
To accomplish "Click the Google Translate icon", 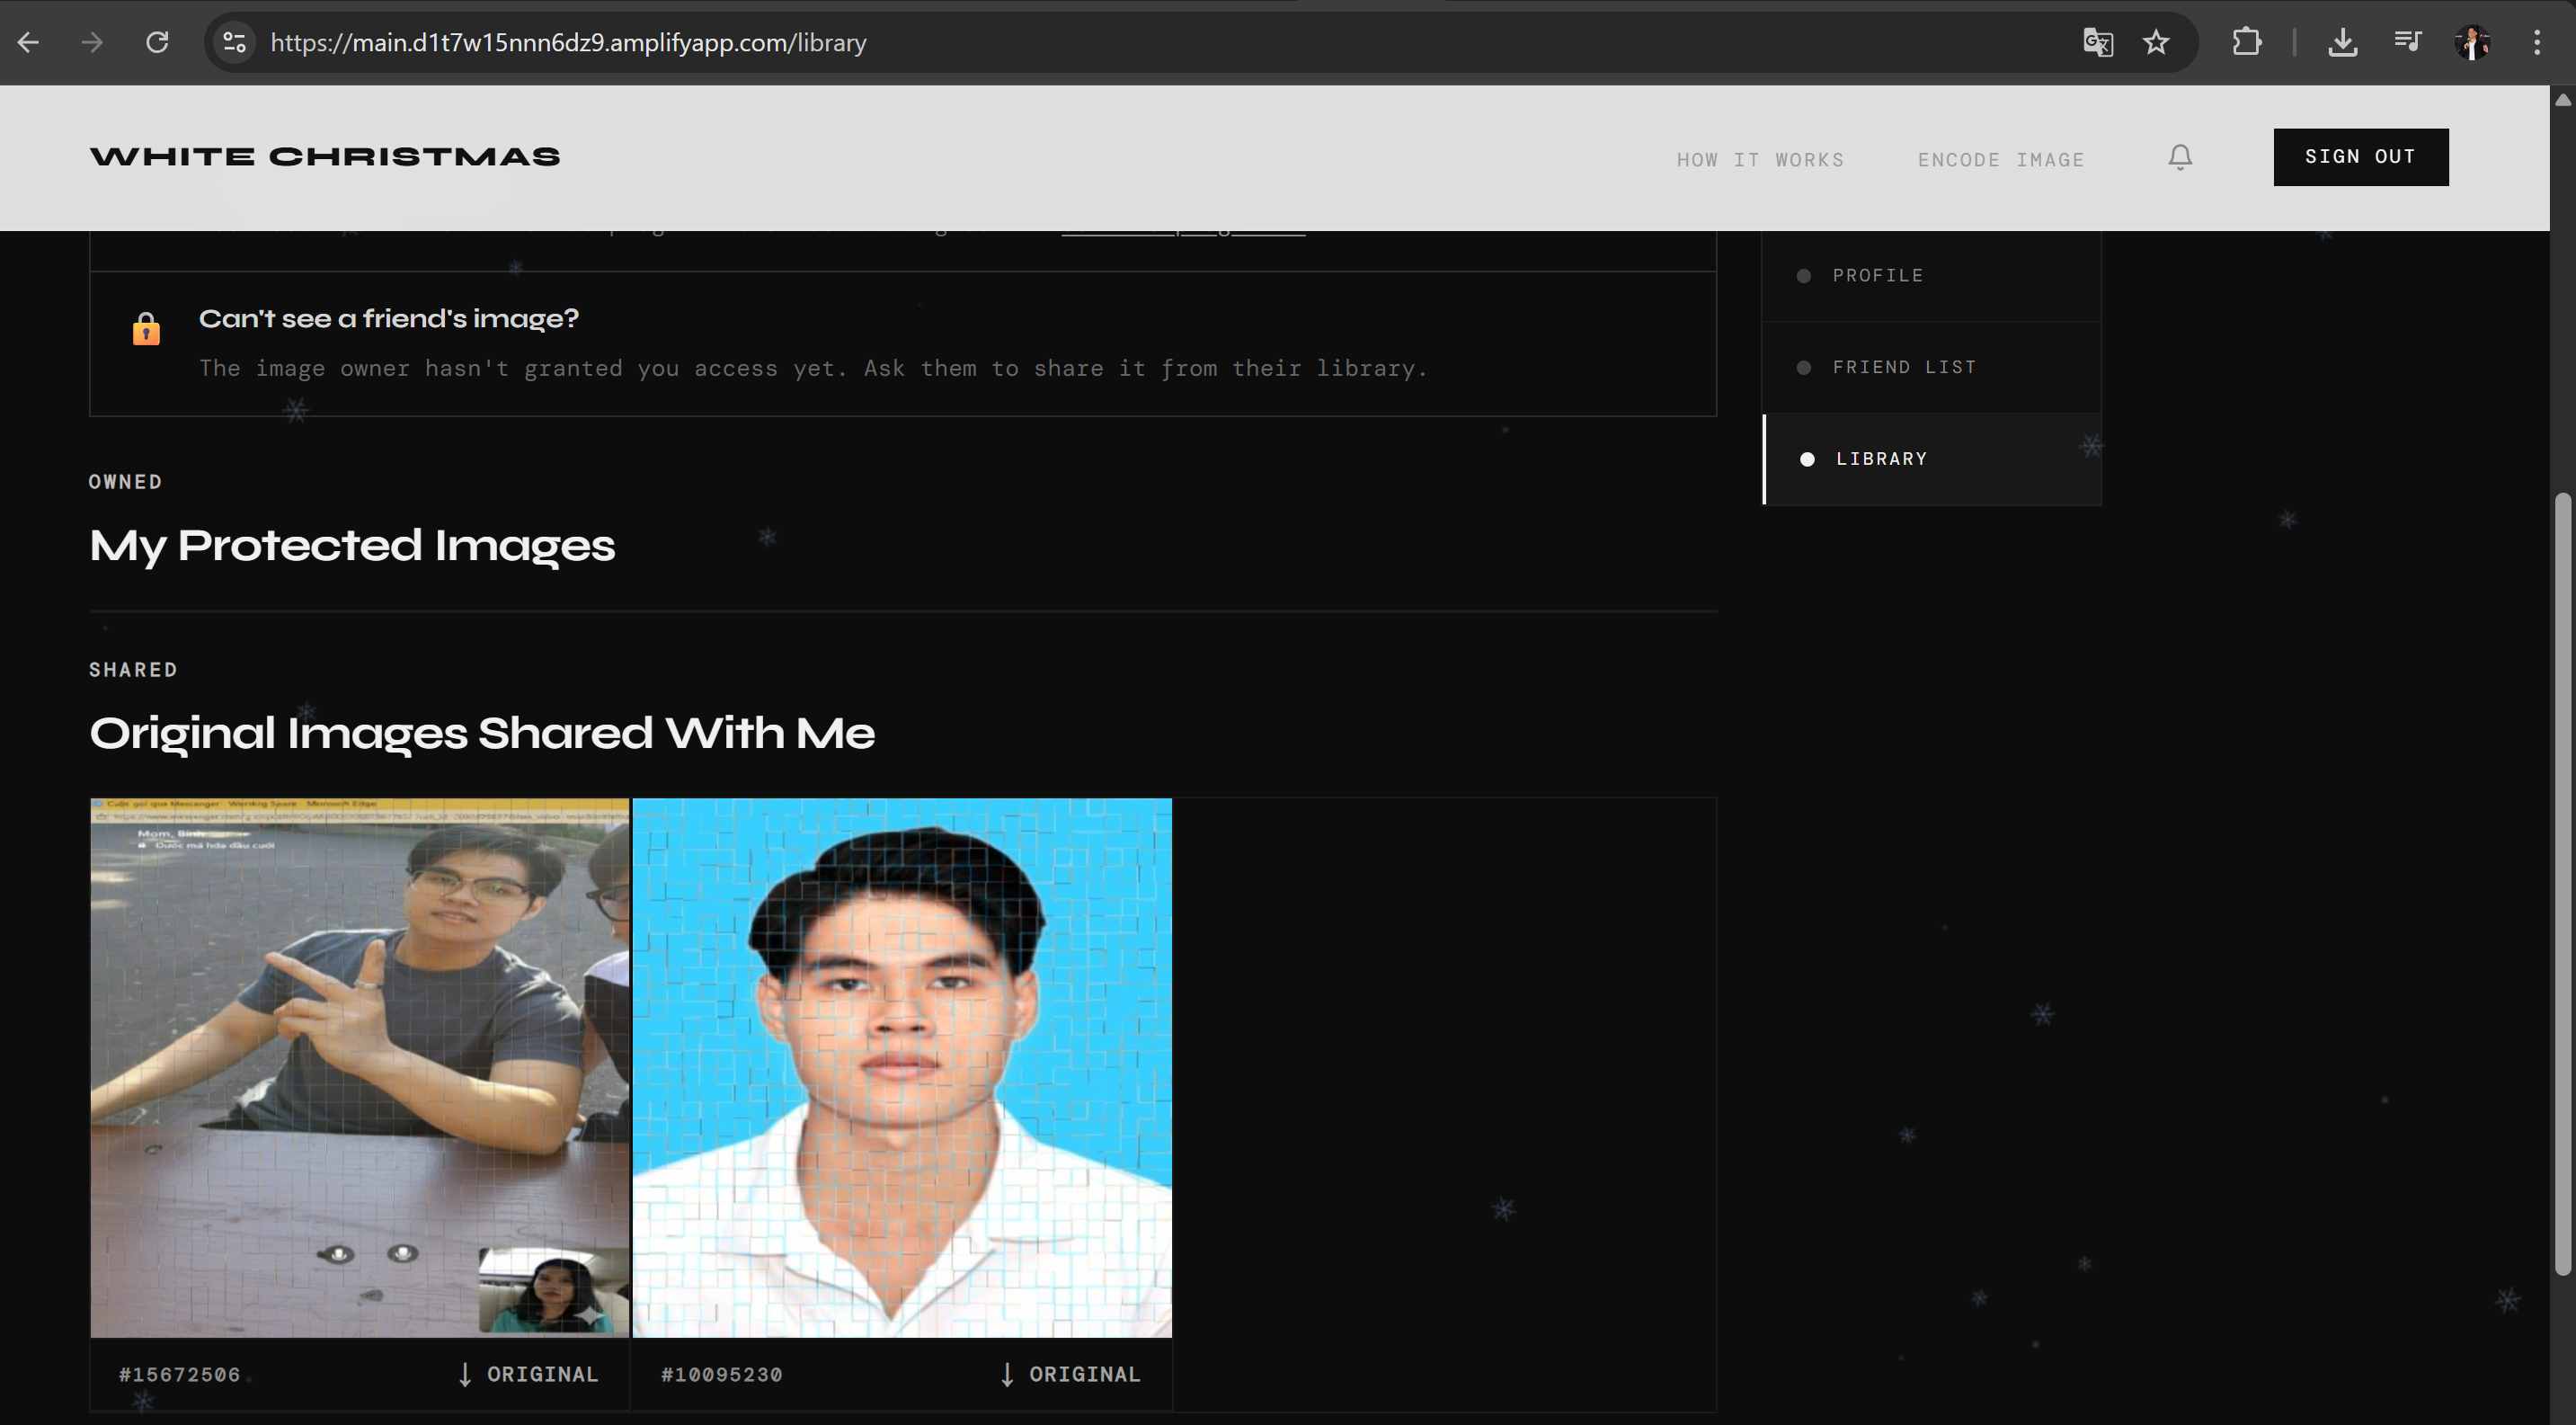I will 2097,42.
